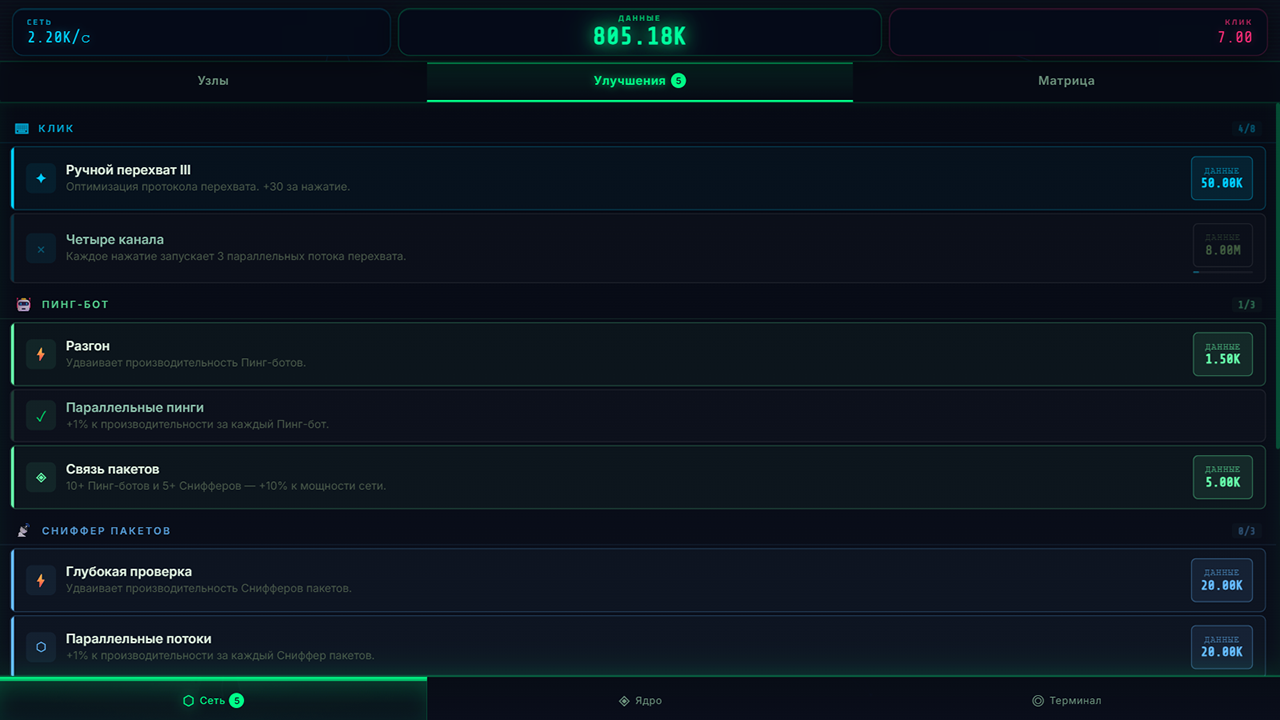This screenshot has height=720, width=1280.
Task: Click the robot icon next to ПИНГ-БОТ
Action: pyautogui.click(x=21, y=304)
